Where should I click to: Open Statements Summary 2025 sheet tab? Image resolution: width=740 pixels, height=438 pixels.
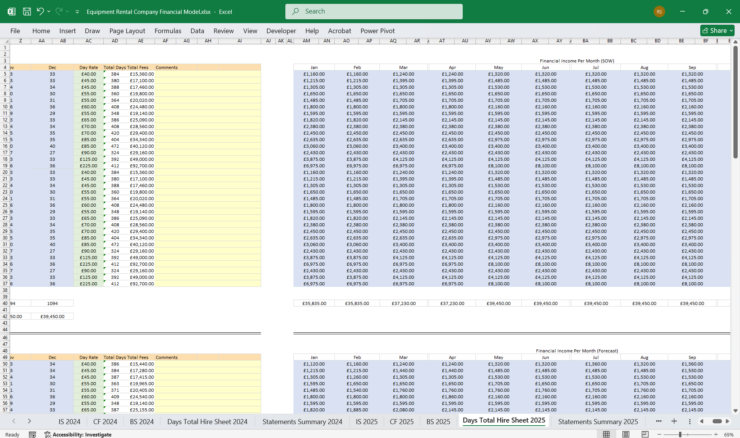coord(598,421)
